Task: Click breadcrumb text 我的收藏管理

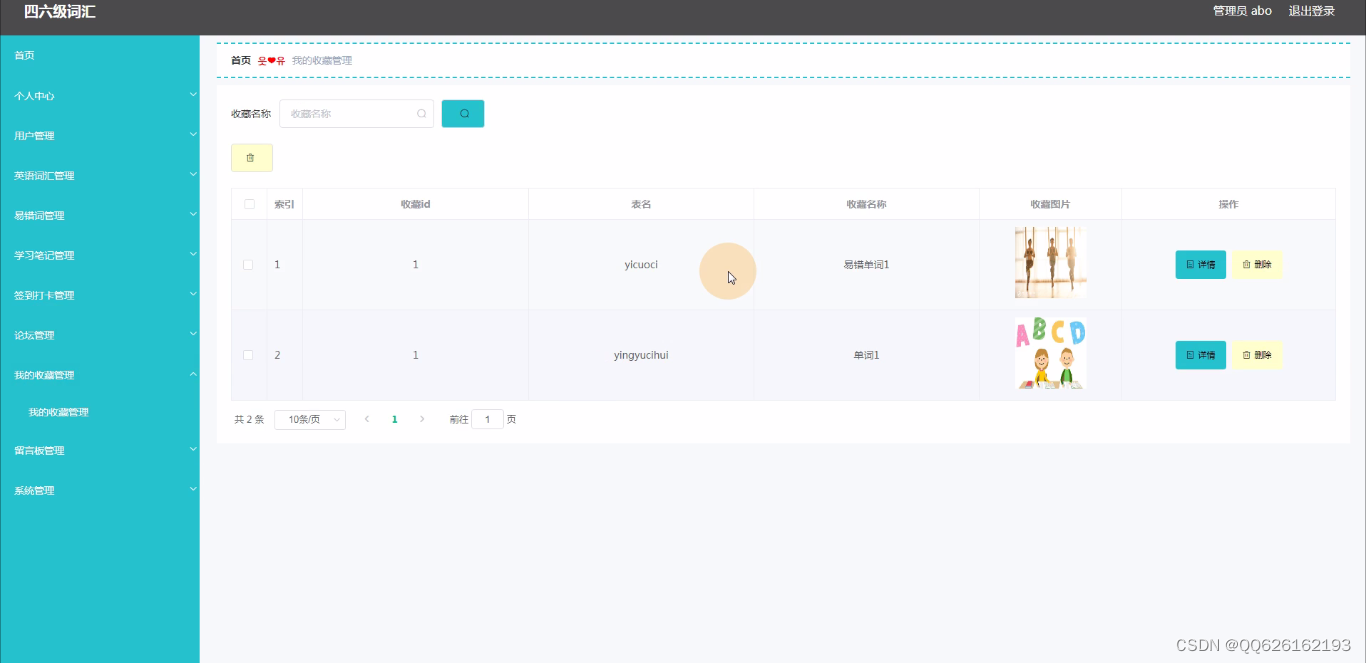Action: (322, 61)
